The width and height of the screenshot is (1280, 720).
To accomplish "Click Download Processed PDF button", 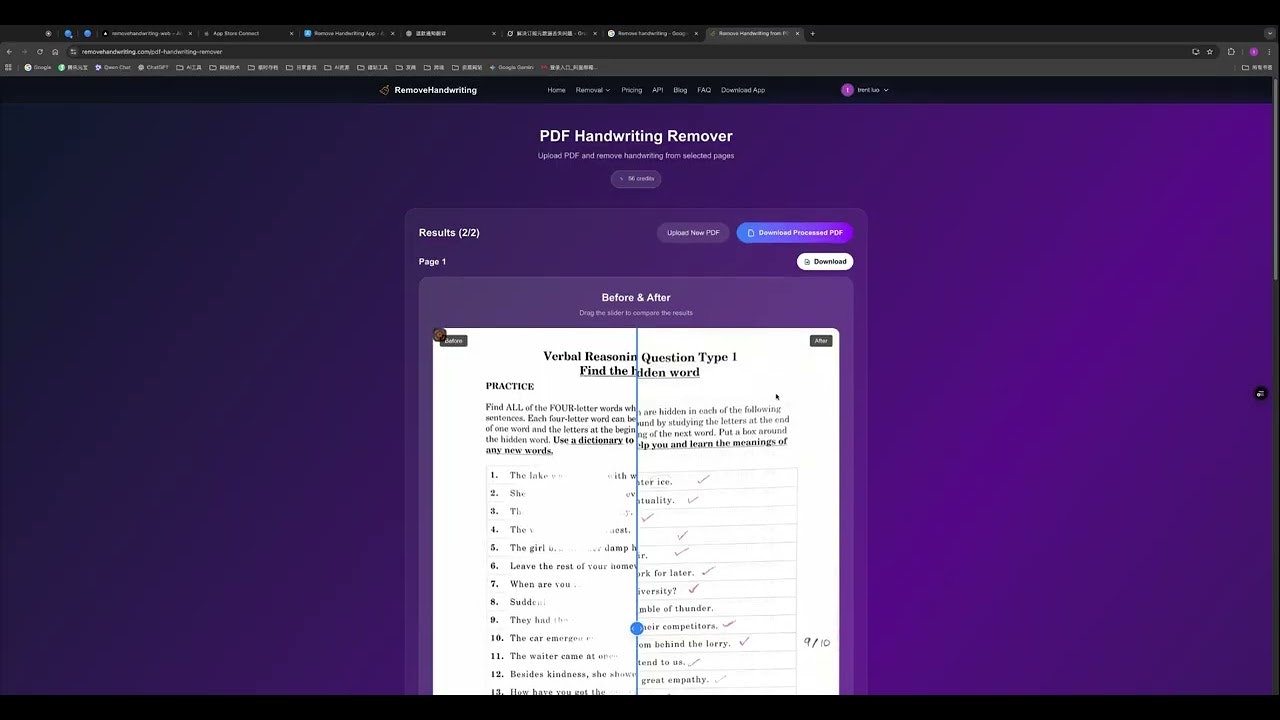I will click(795, 233).
